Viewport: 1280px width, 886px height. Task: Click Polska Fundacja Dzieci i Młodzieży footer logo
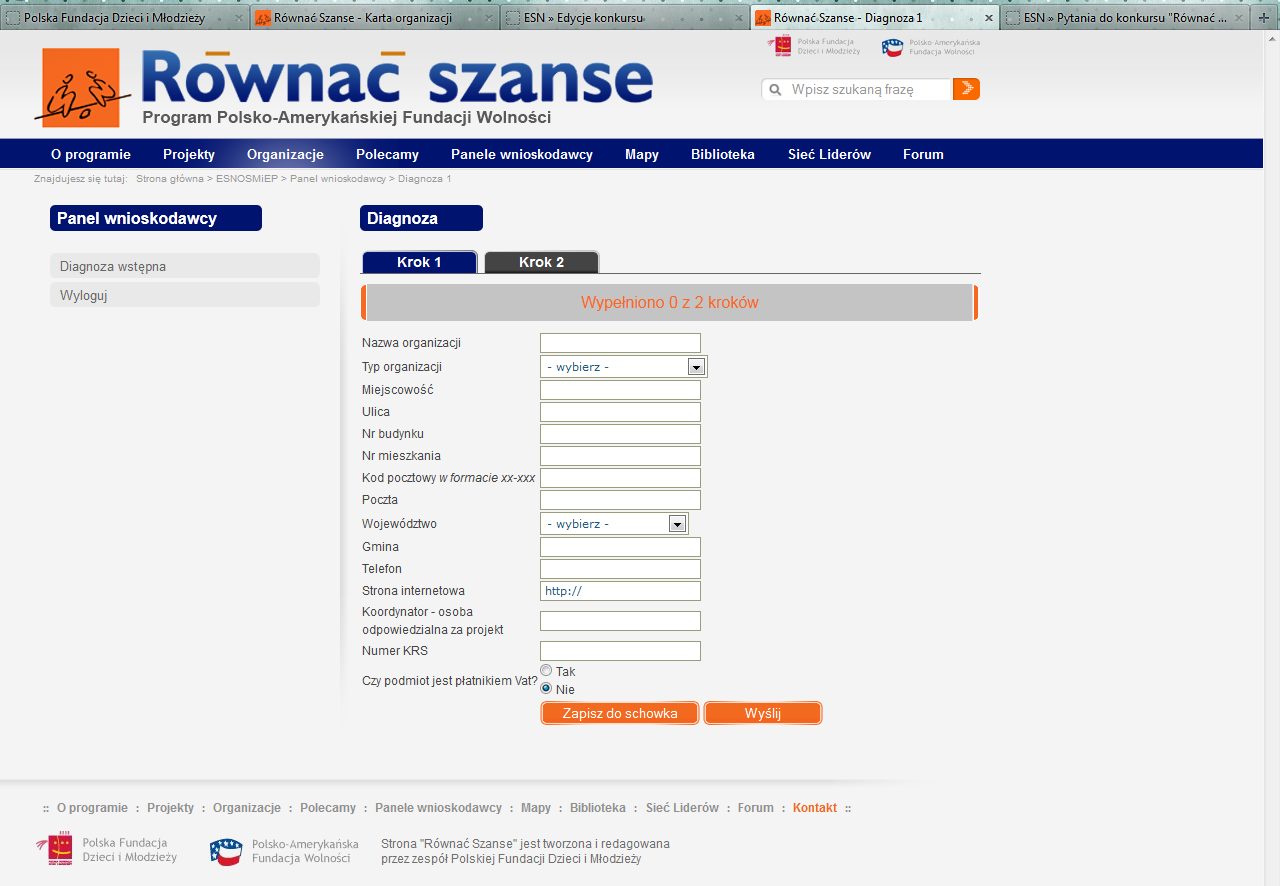107,850
